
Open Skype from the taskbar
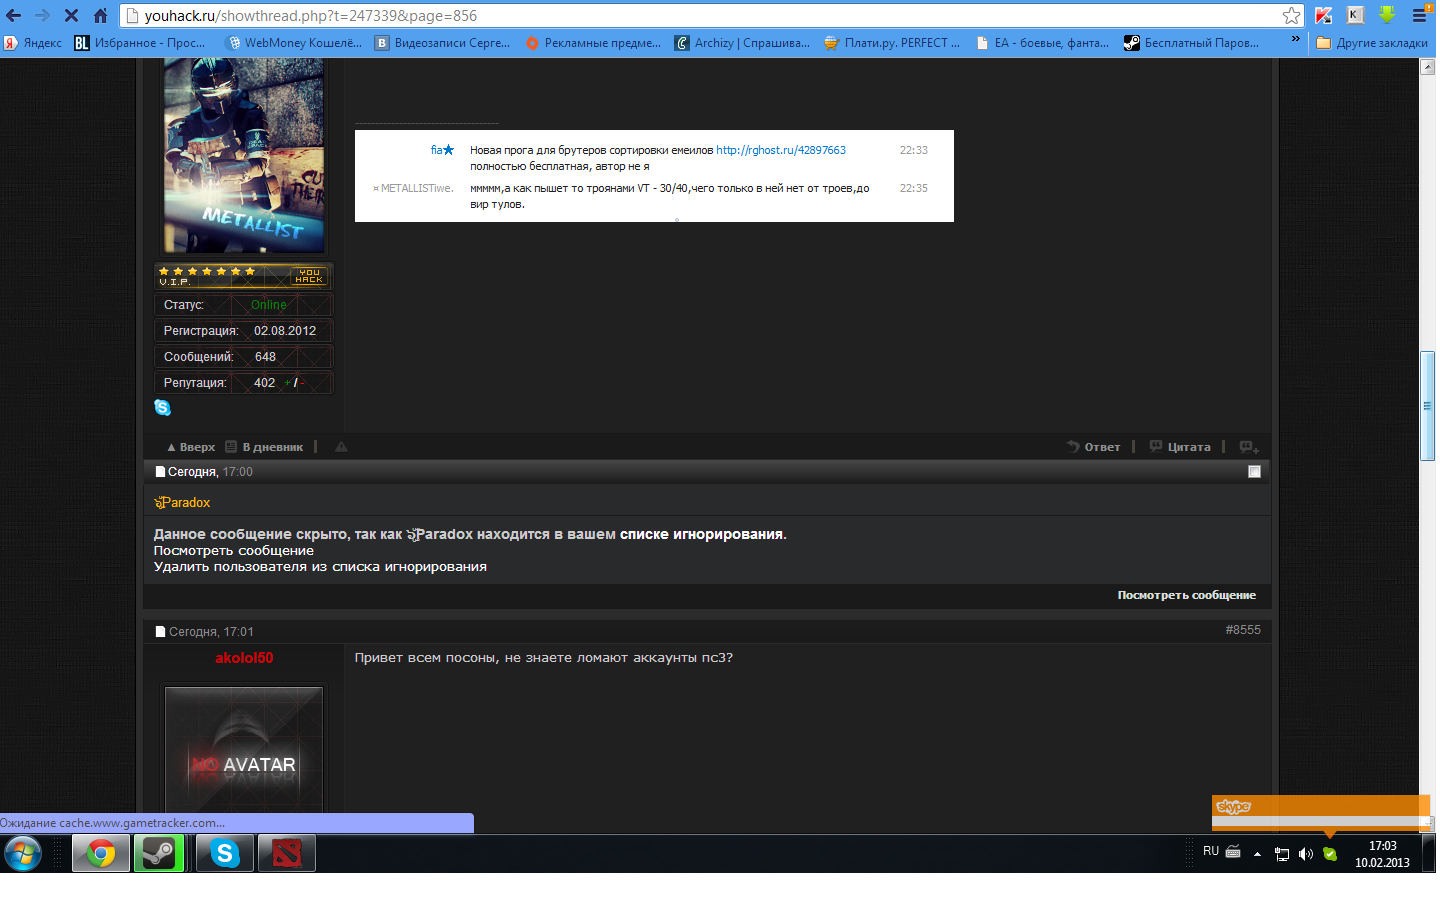(x=225, y=853)
